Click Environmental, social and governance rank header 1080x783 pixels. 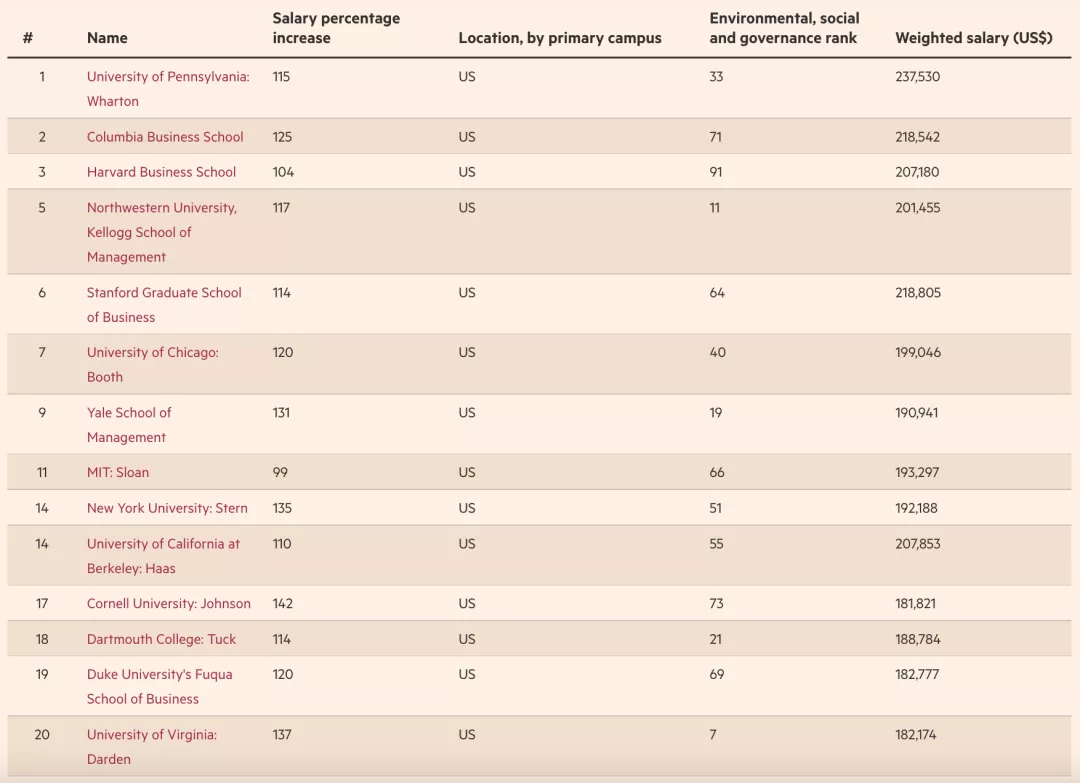click(784, 28)
